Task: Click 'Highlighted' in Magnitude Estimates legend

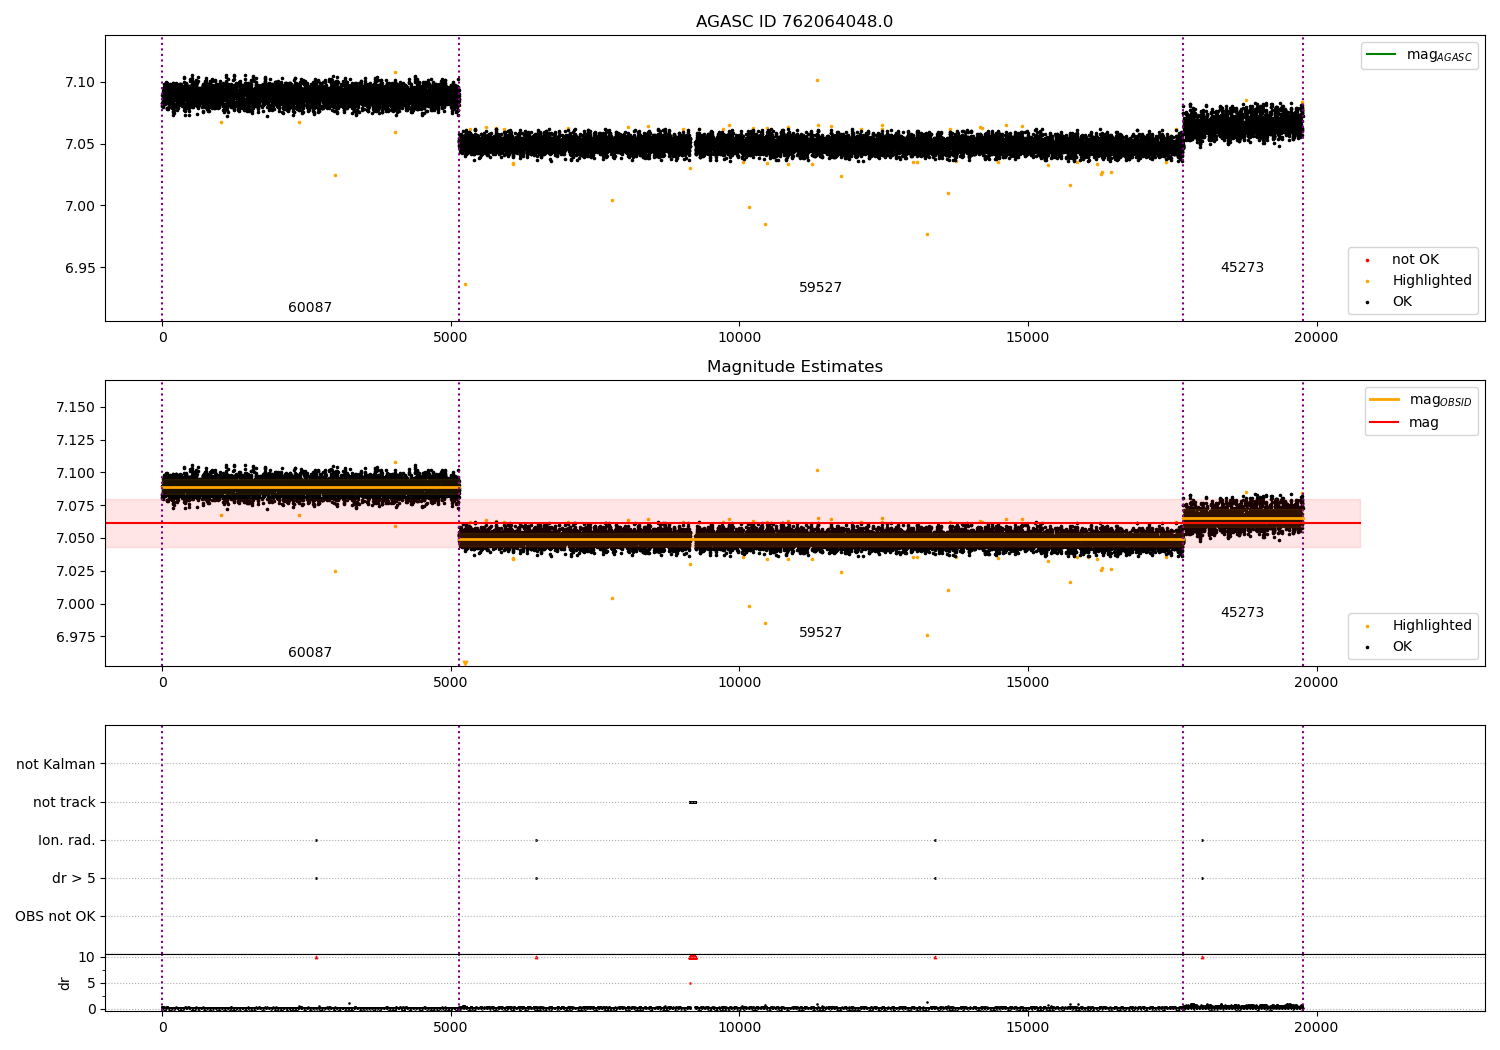Action: pos(1432,626)
